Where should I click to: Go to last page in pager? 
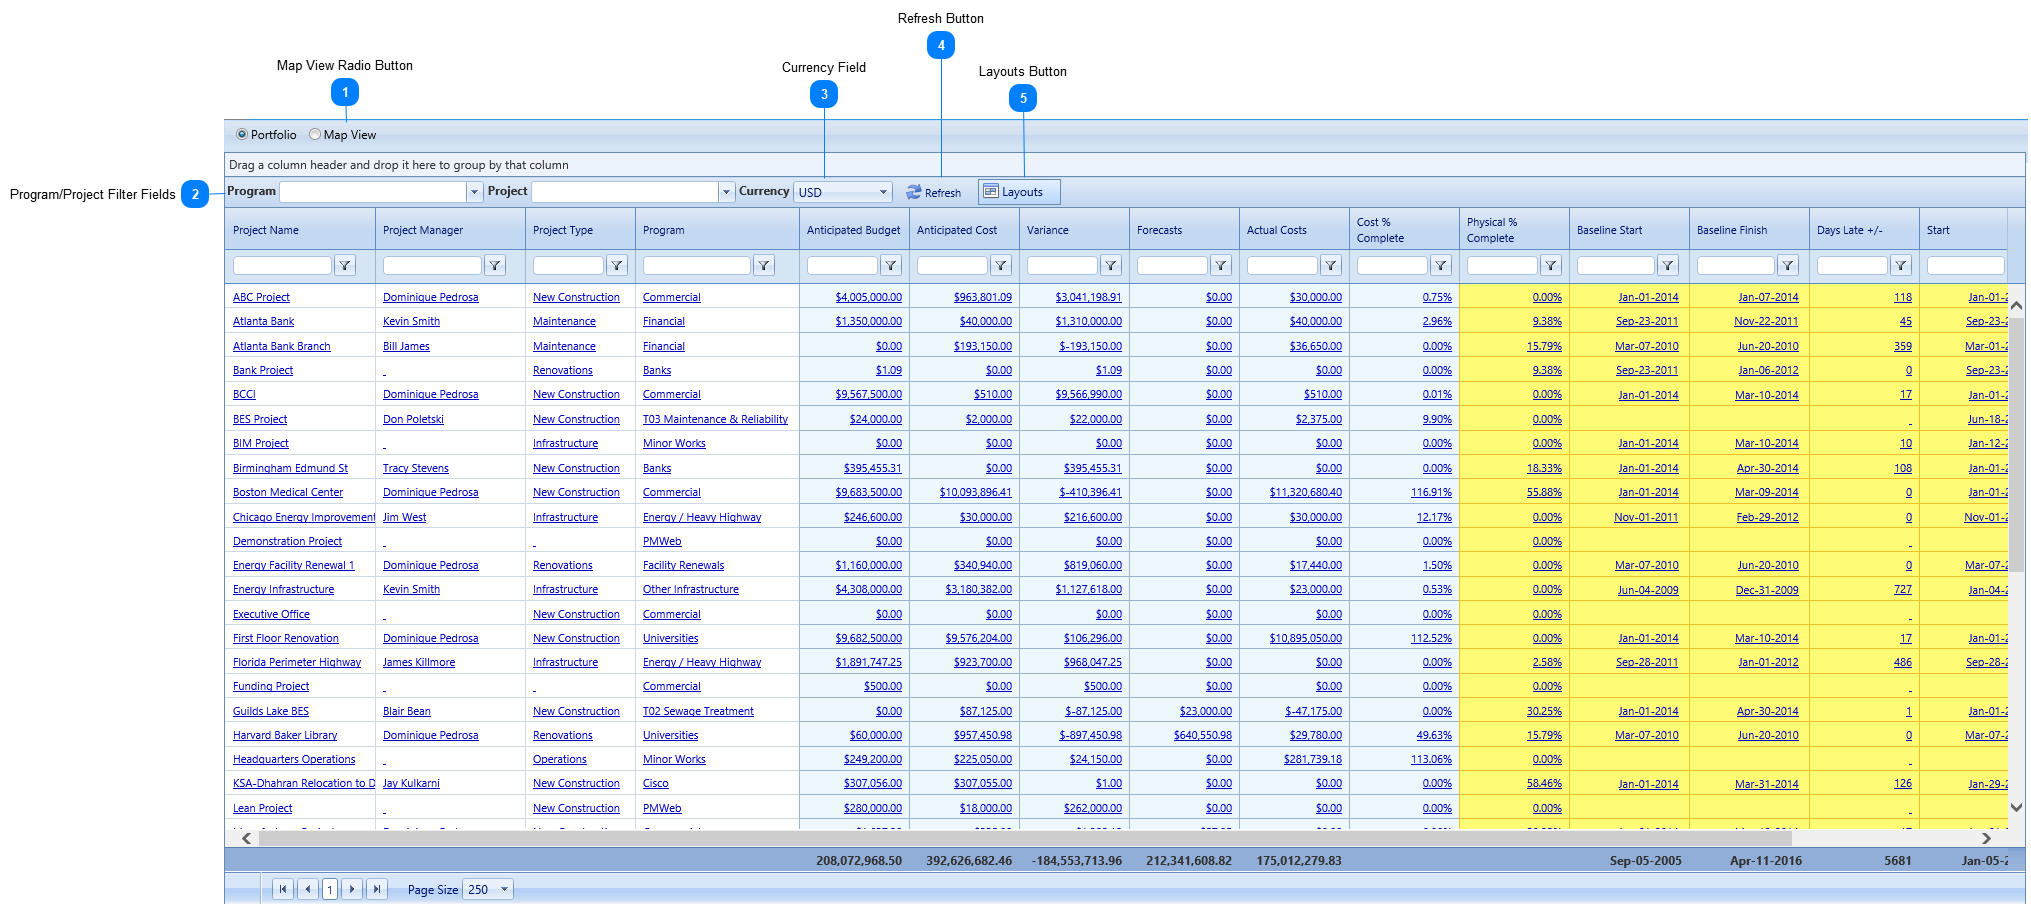(377, 889)
